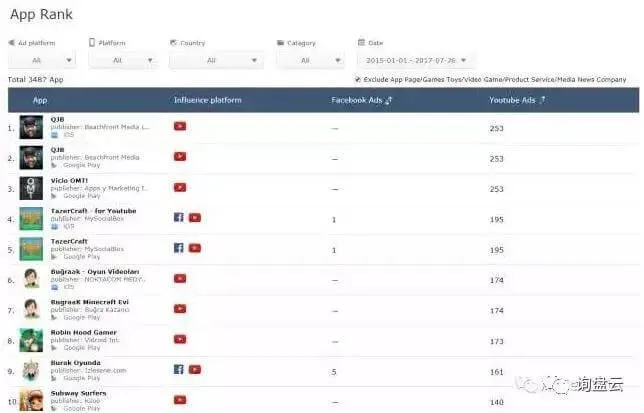This screenshot has width=644, height=413.
Task: Click YouTube icon in second QJB row
Action: (x=180, y=156)
